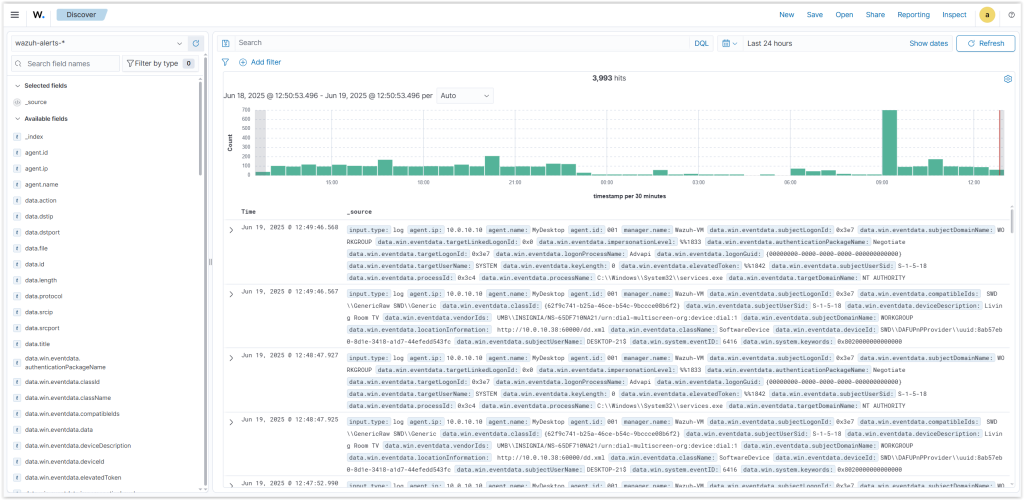Focus the Search field names box
This screenshot has width=1024, height=500.
(66, 63)
